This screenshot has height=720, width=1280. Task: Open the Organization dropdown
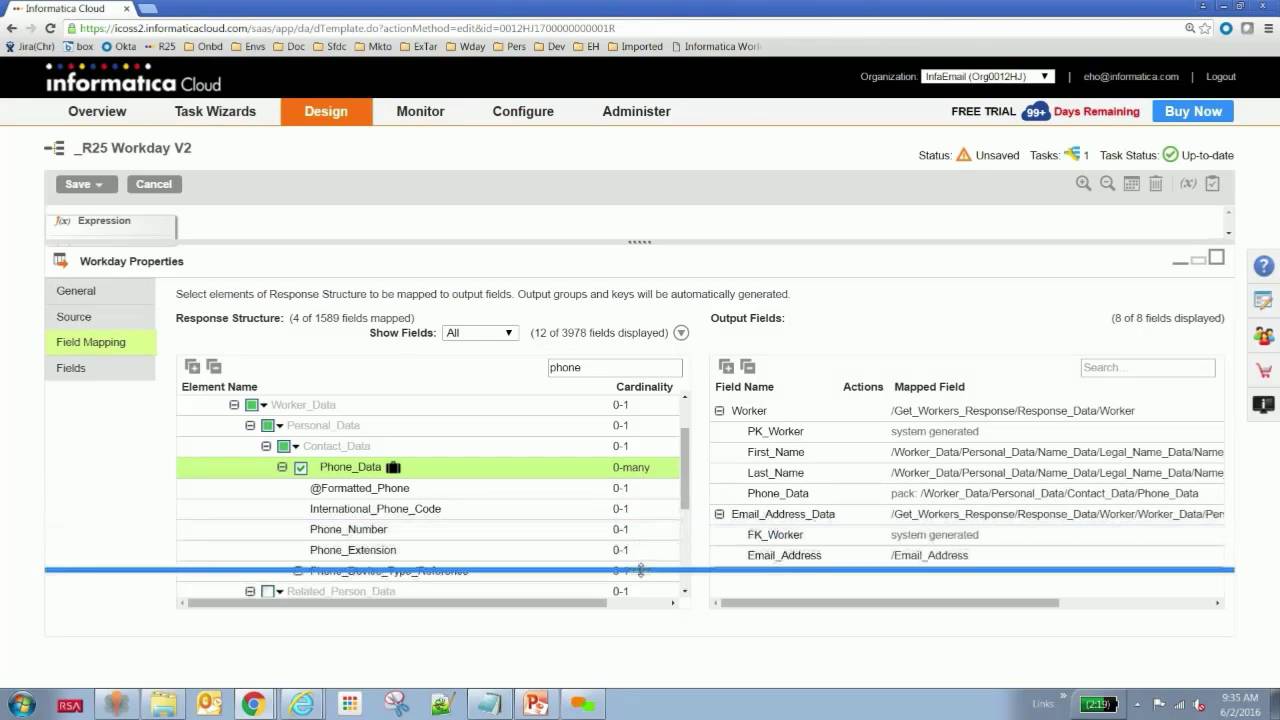(987, 76)
